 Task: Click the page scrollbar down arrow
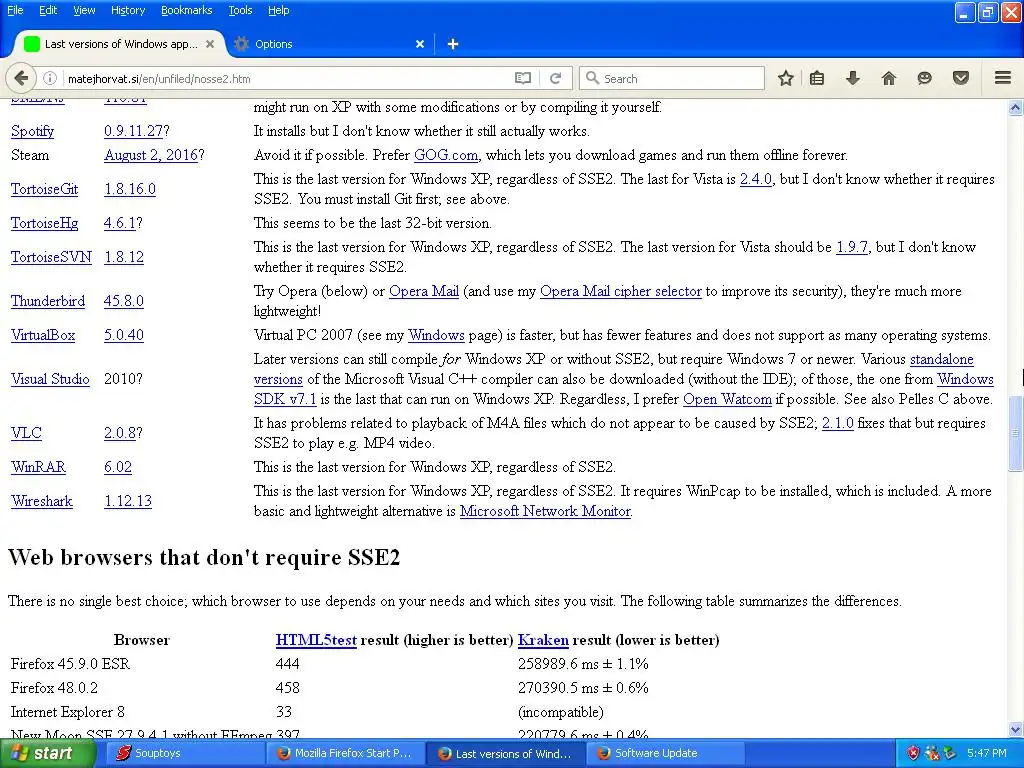click(1015, 729)
